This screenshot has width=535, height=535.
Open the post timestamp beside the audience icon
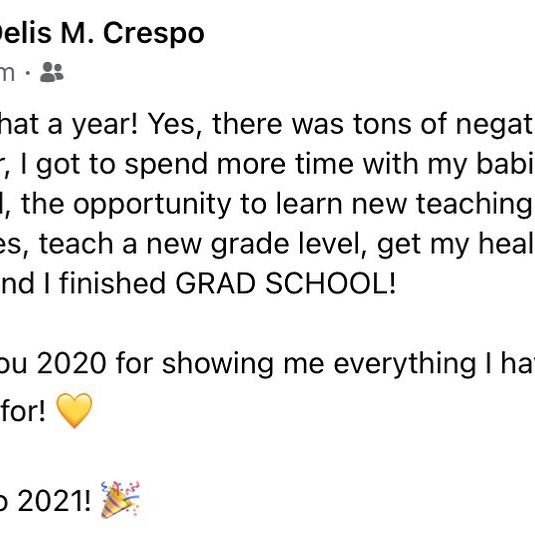click(7, 73)
